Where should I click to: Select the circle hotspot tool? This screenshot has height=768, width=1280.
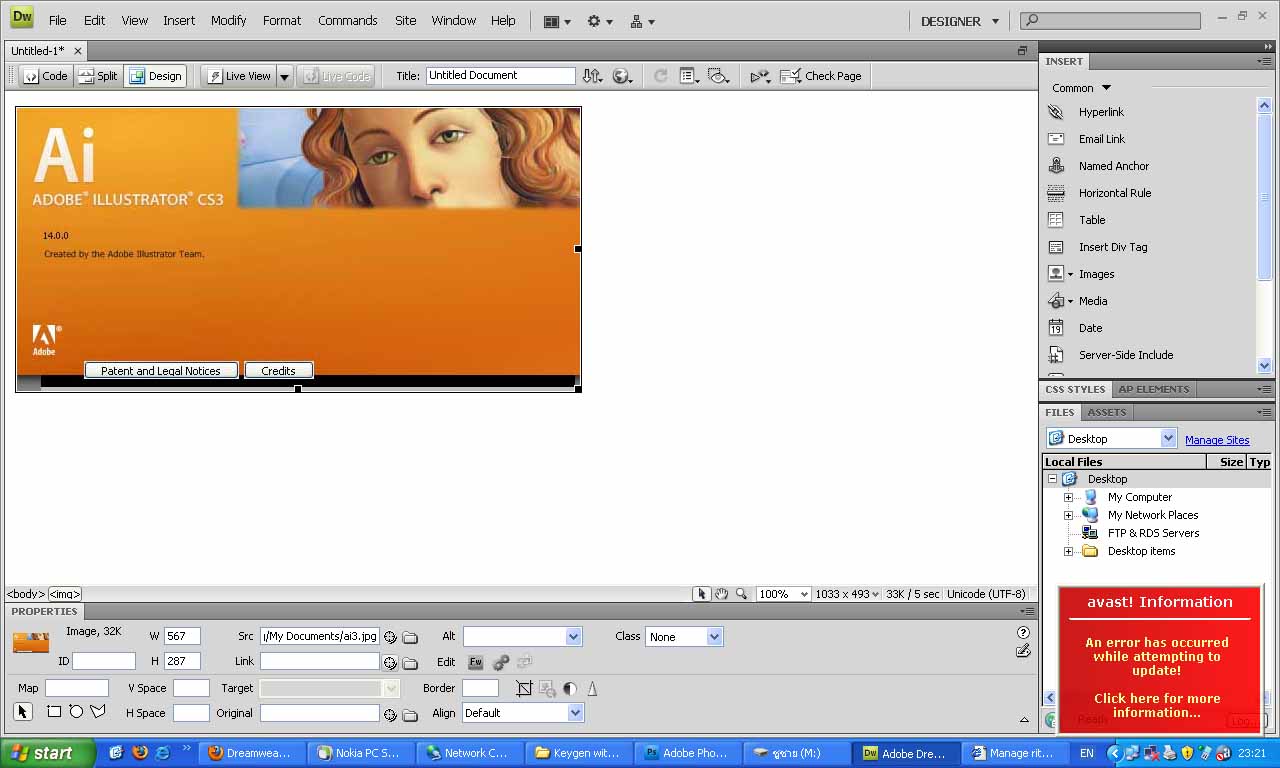(x=76, y=712)
